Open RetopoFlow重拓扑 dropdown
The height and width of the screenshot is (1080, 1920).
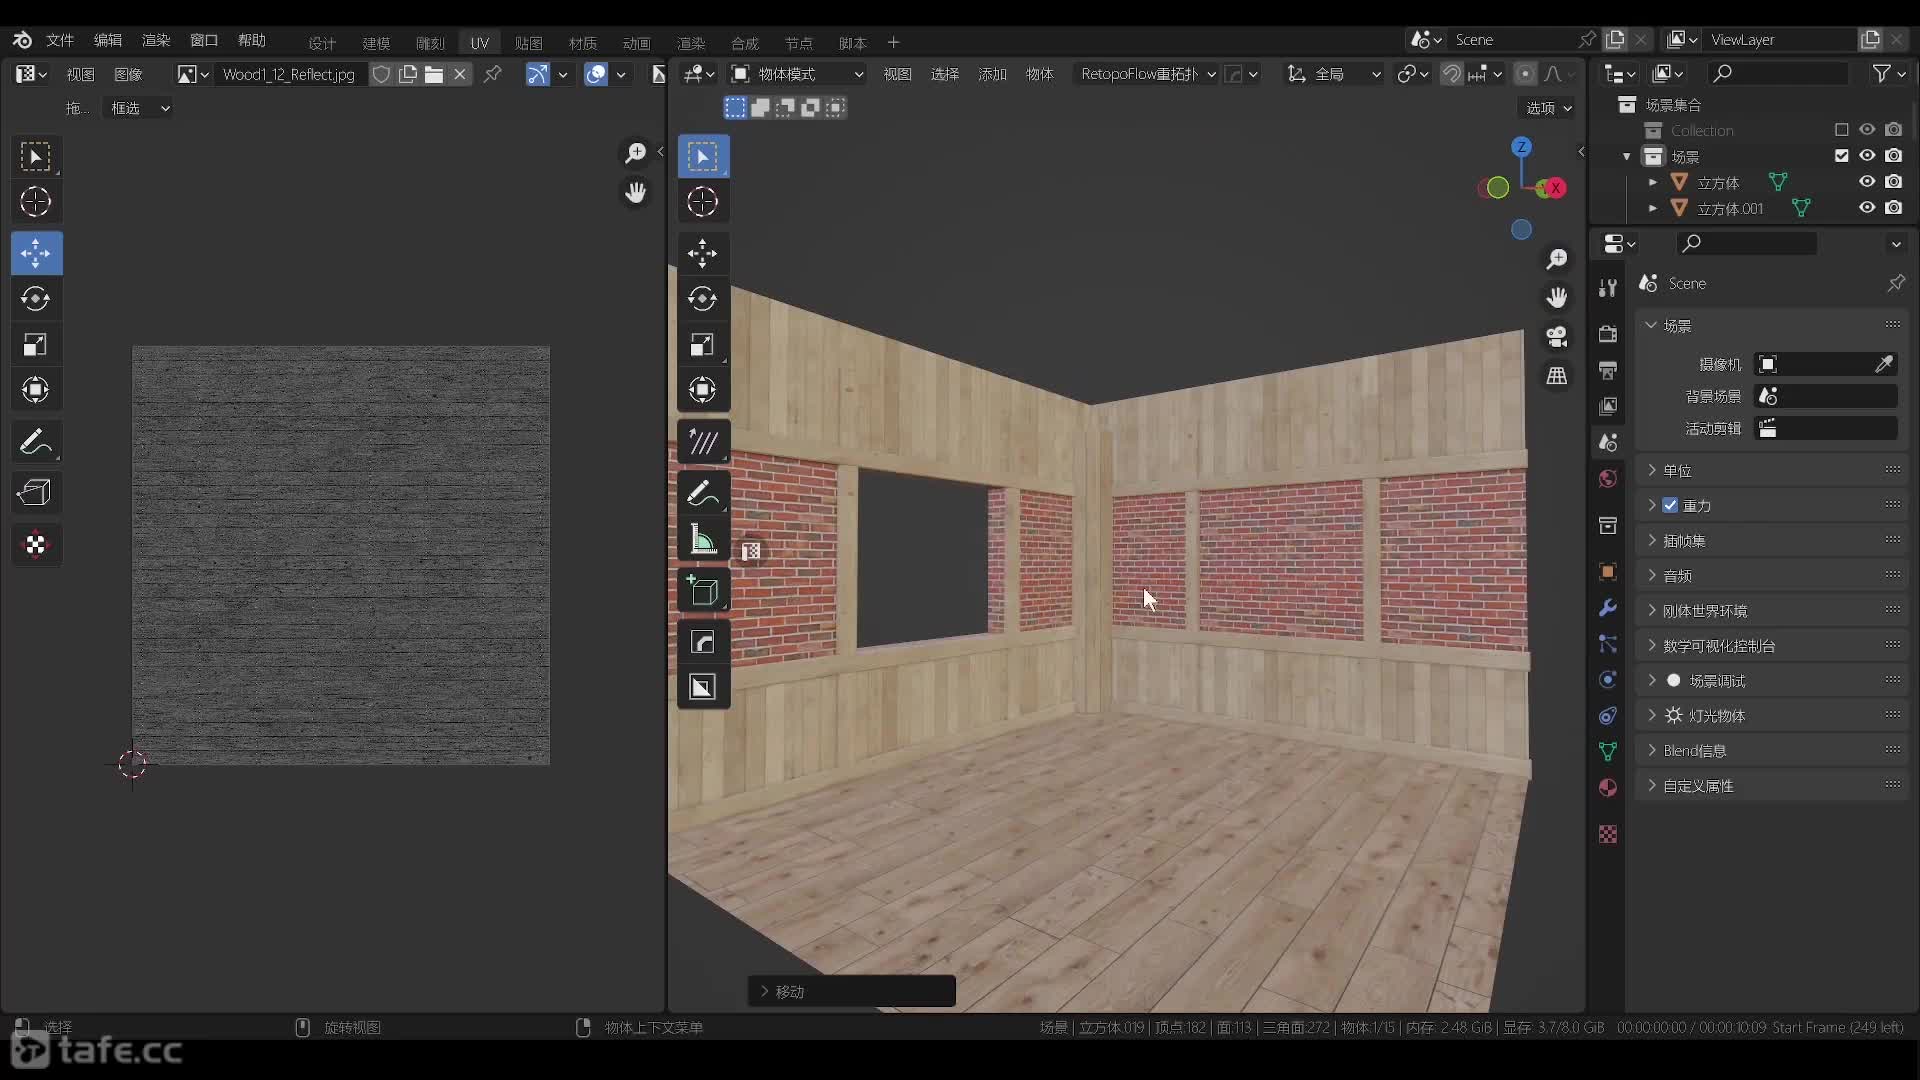1147,74
